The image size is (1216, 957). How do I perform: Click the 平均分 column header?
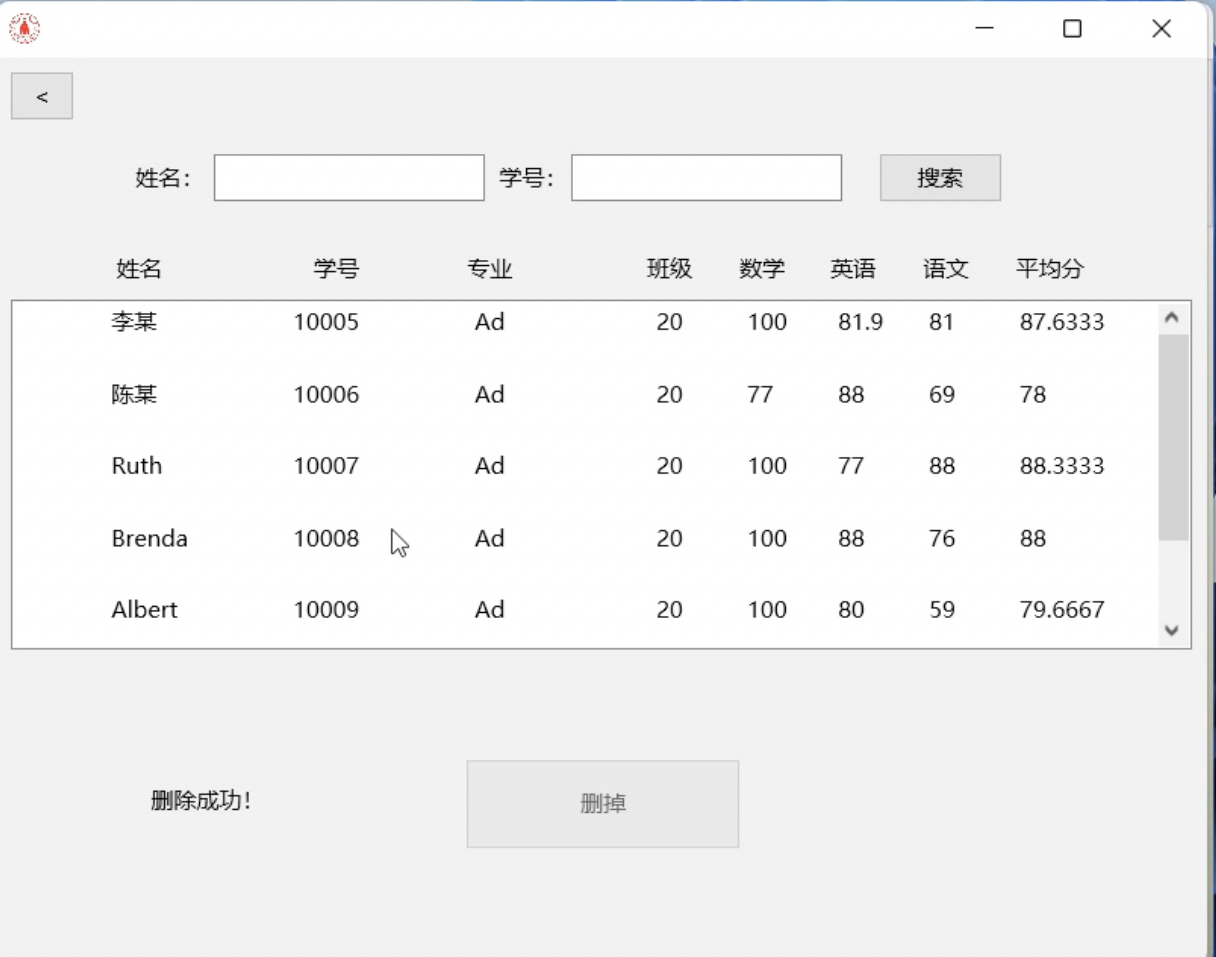[1049, 269]
